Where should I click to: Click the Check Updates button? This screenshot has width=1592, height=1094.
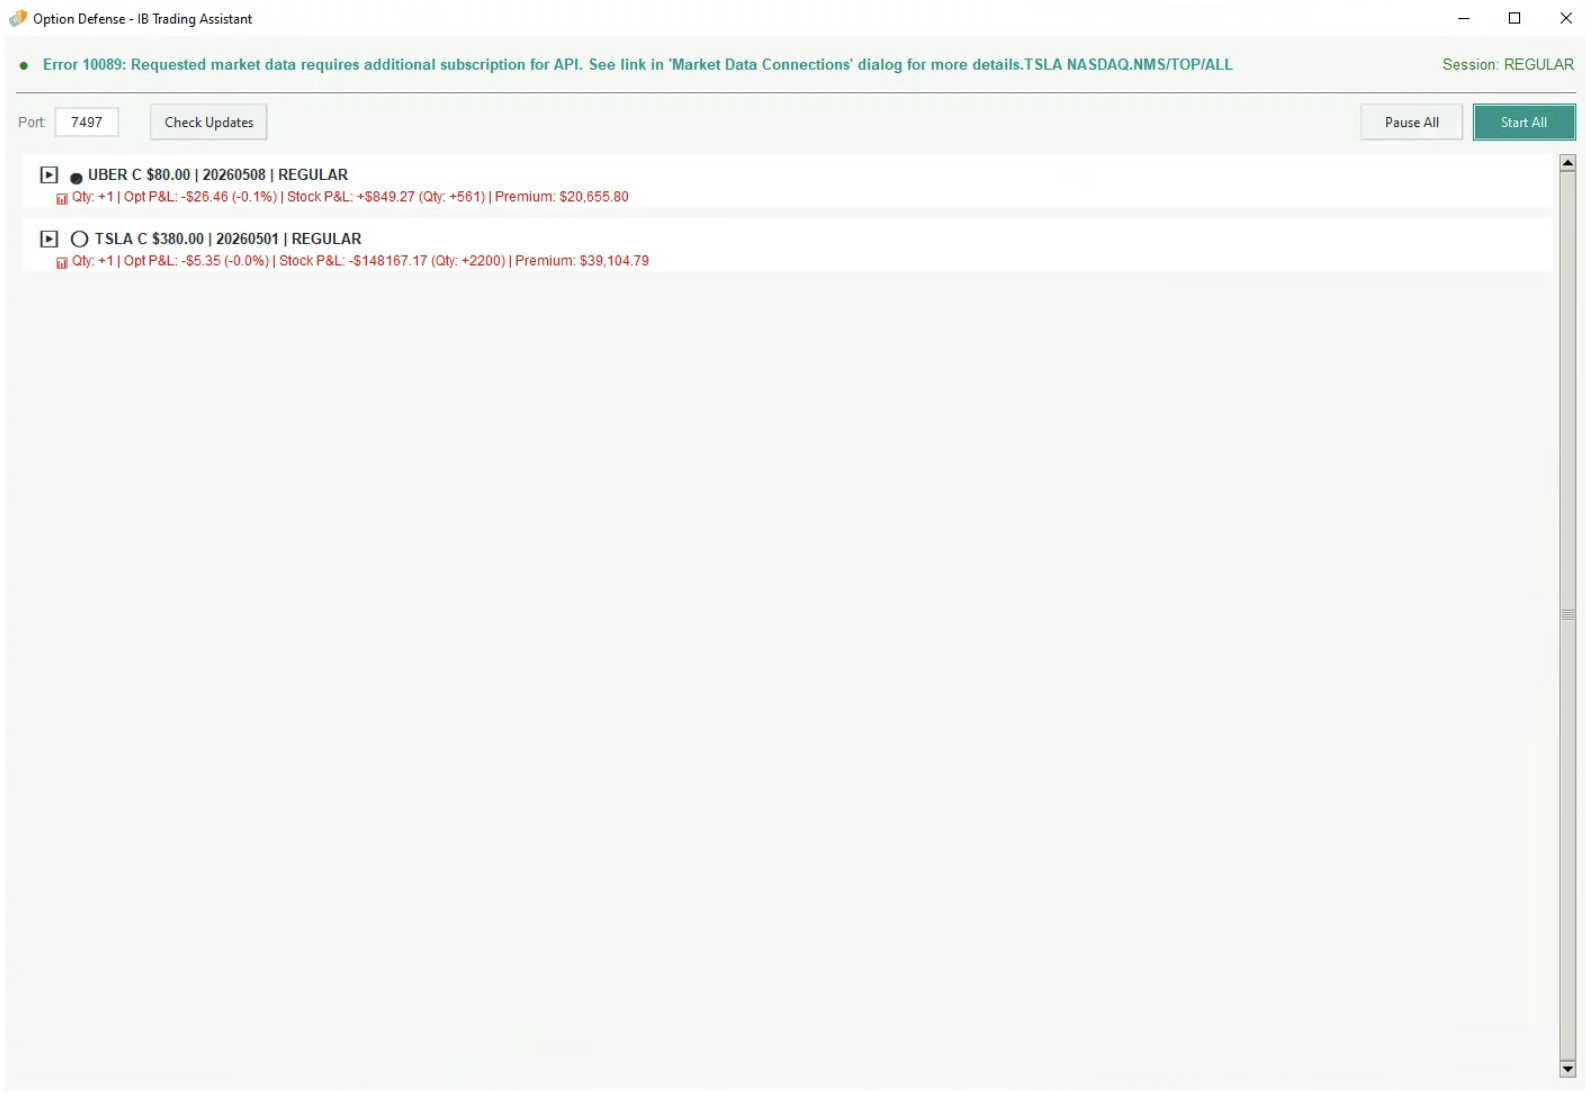(x=209, y=122)
